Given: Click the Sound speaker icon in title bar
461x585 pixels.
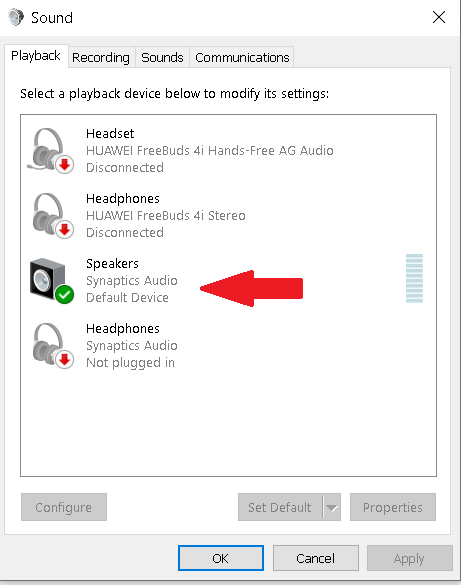Looking at the screenshot, I should [x=16, y=18].
